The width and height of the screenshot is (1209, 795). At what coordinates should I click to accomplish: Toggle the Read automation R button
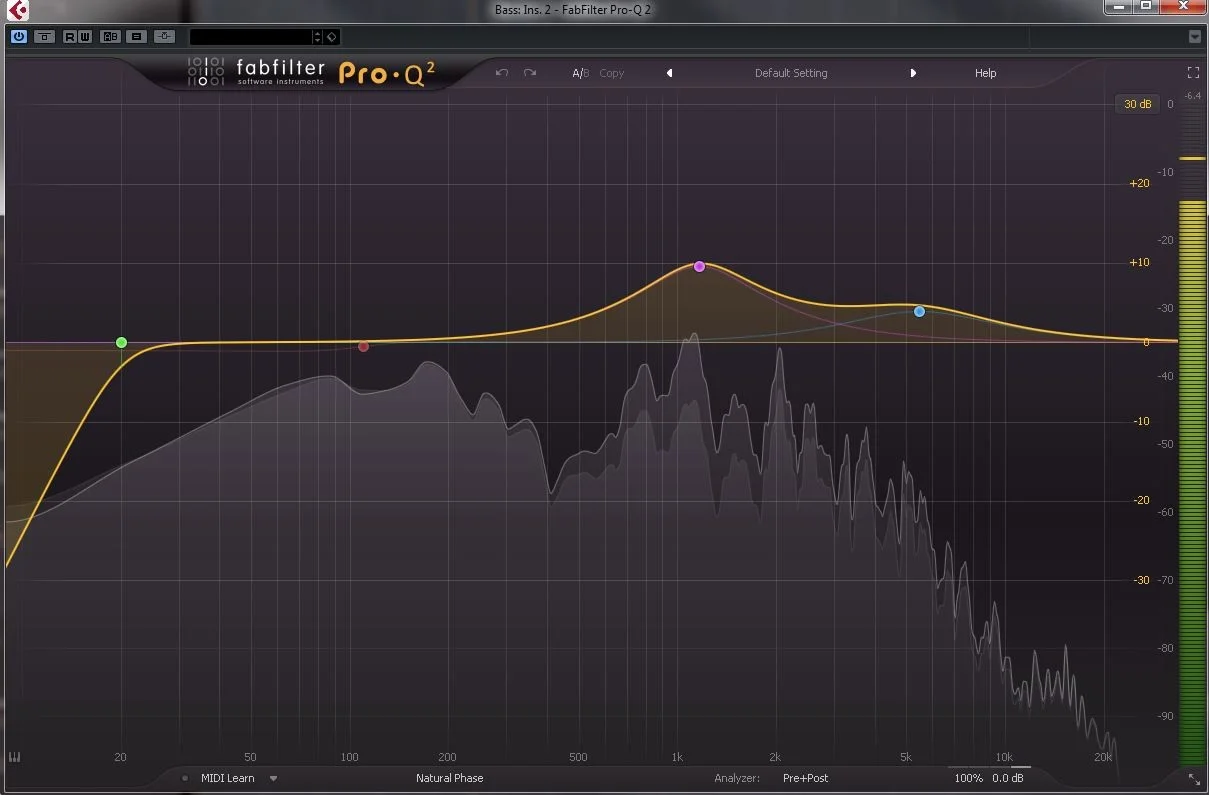tap(70, 37)
